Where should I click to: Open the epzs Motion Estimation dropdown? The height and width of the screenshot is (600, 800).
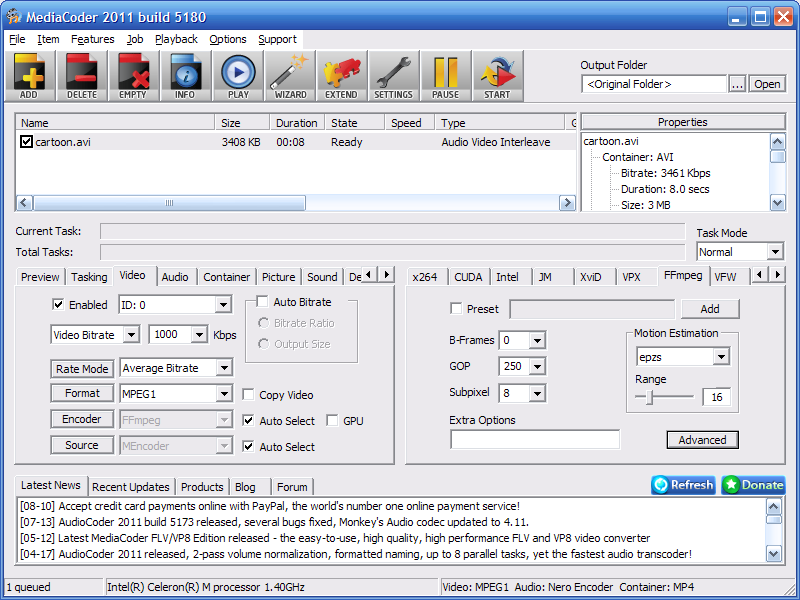point(721,357)
